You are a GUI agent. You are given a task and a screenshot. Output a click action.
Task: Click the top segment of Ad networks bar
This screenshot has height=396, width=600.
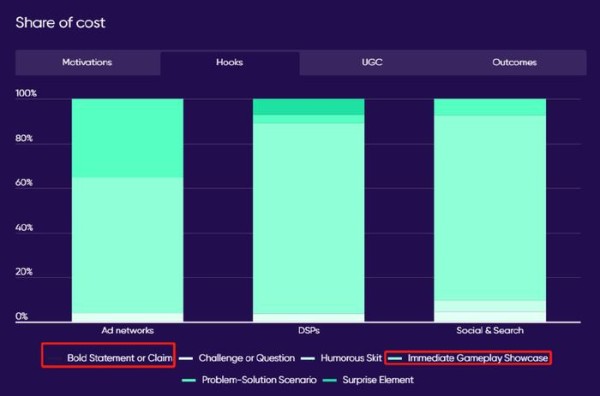coord(127,138)
